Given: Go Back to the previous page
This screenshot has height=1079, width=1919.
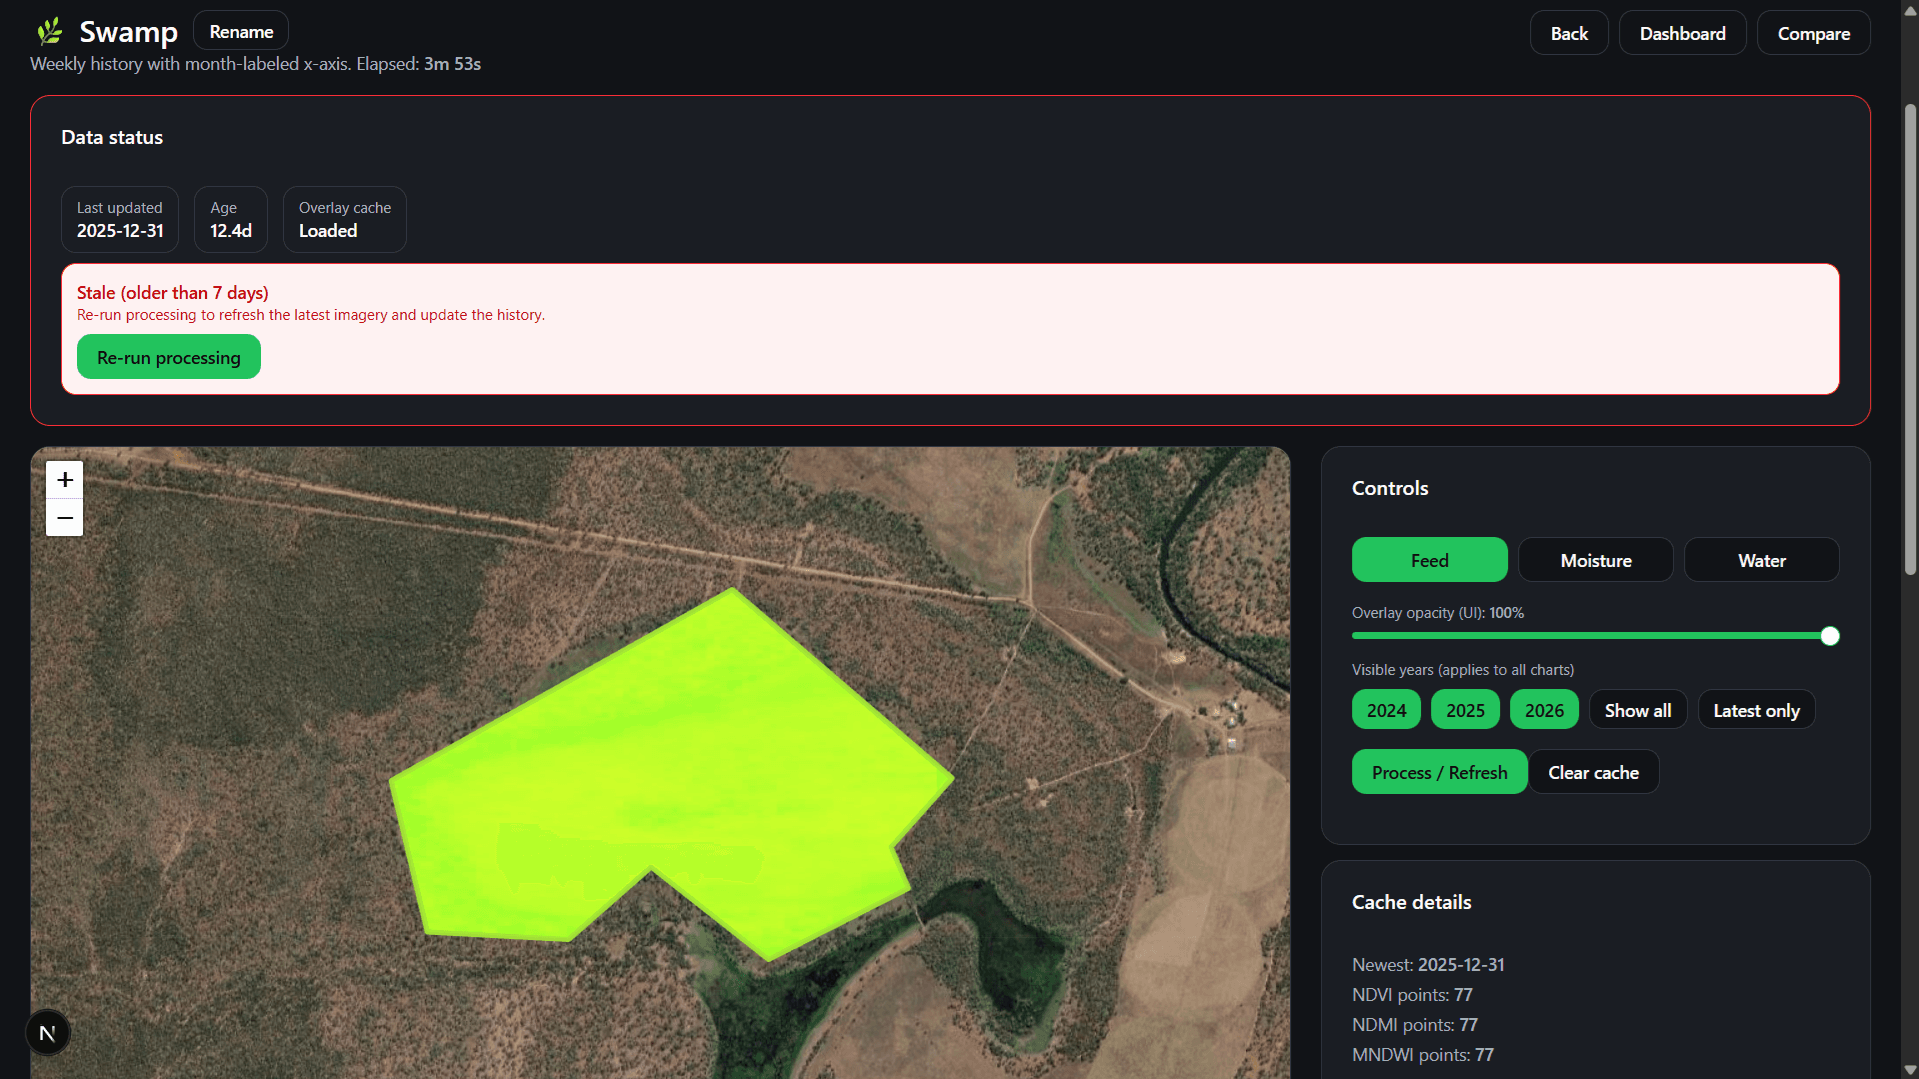Looking at the screenshot, I should [x=1568, y=34].
